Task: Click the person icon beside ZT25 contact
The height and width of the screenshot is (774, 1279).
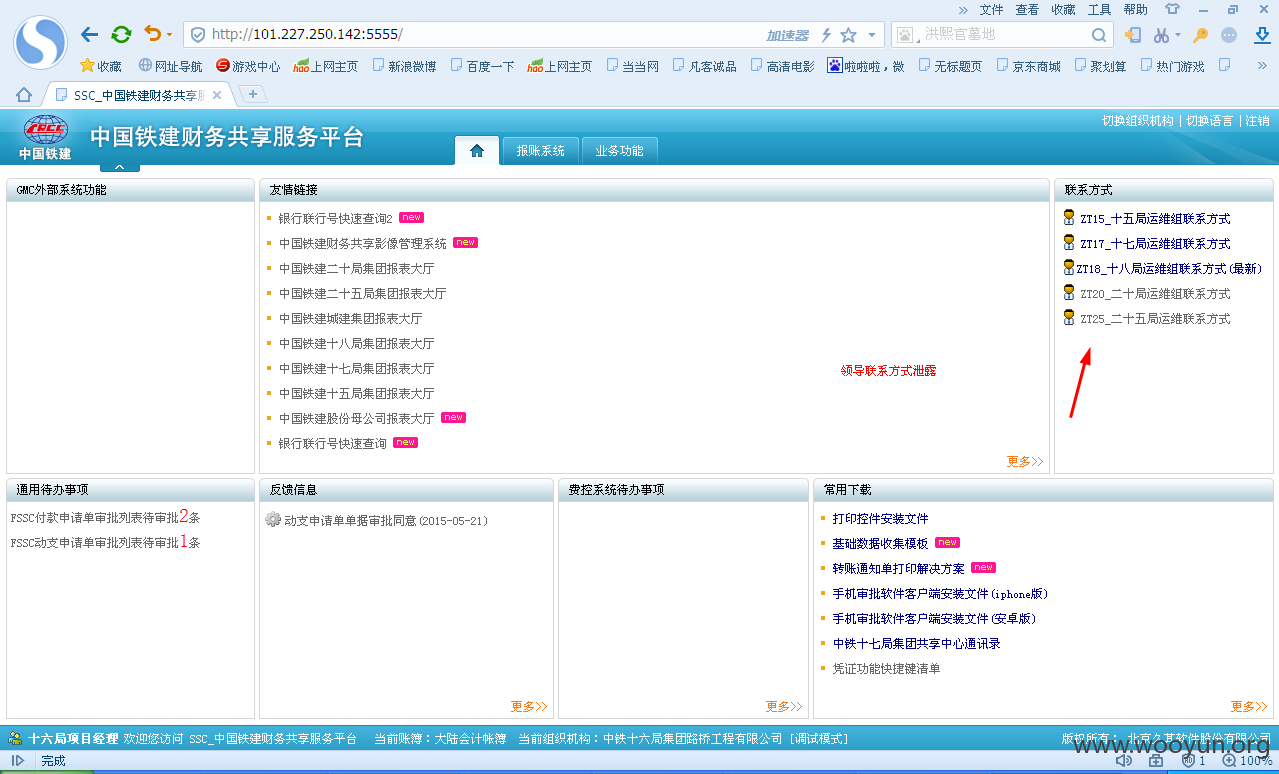Action: [x=1069, y=318]
